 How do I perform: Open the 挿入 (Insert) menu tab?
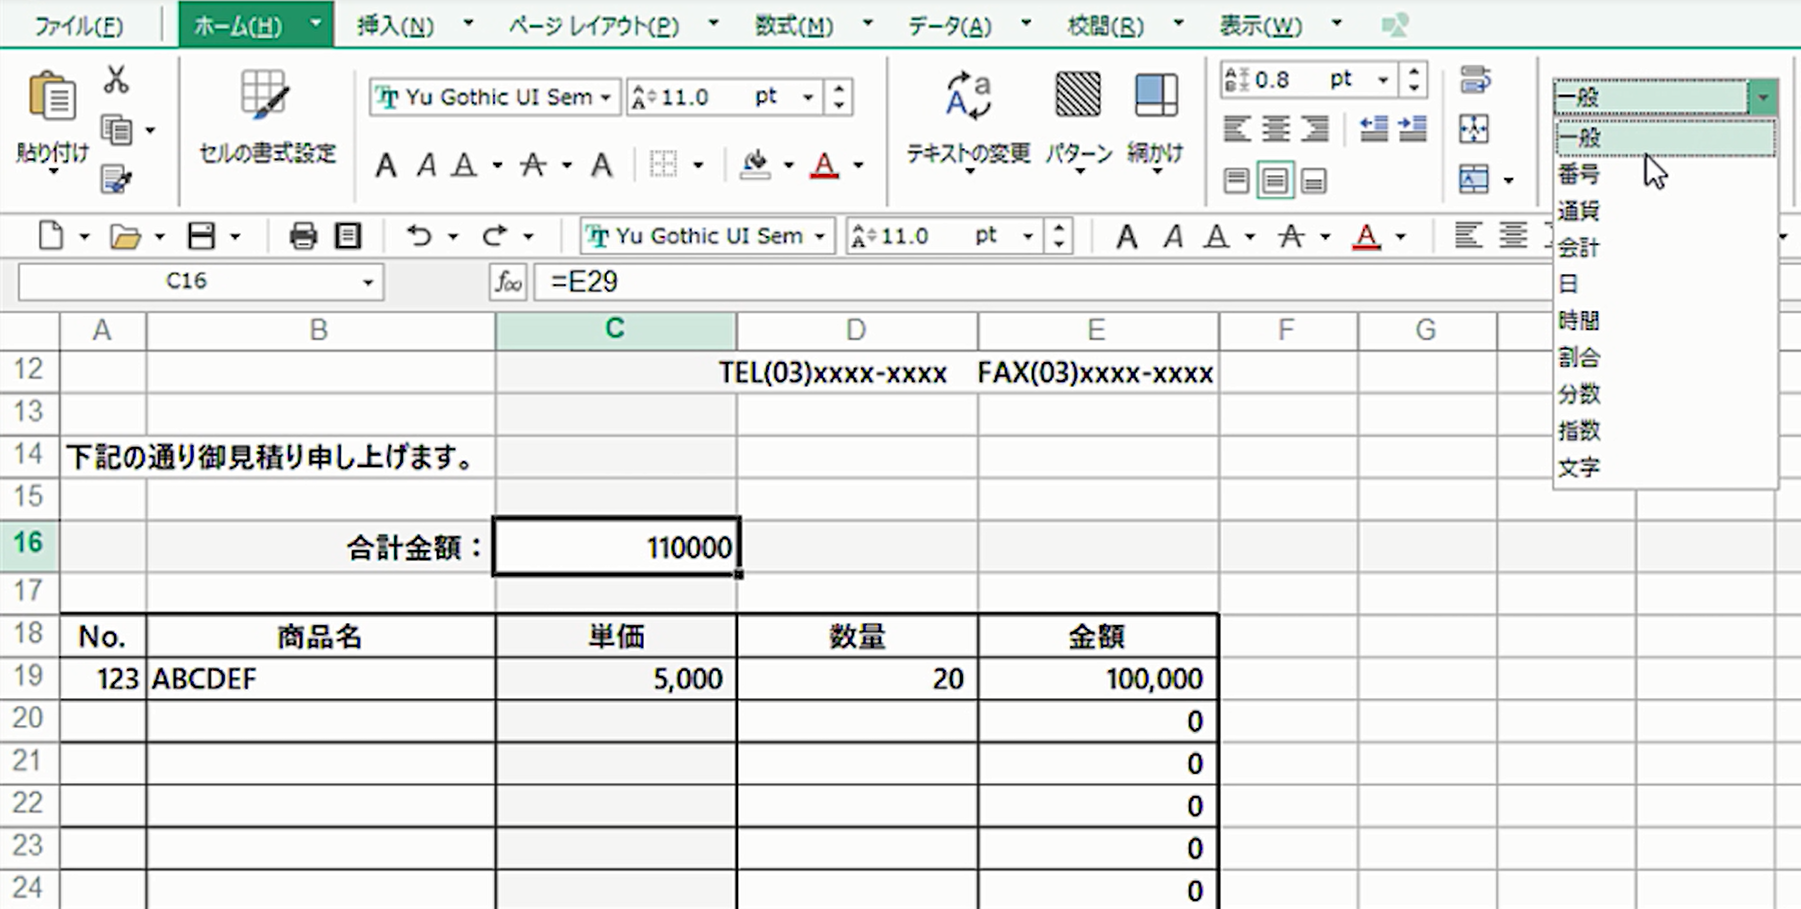click(x=396, y=25)
